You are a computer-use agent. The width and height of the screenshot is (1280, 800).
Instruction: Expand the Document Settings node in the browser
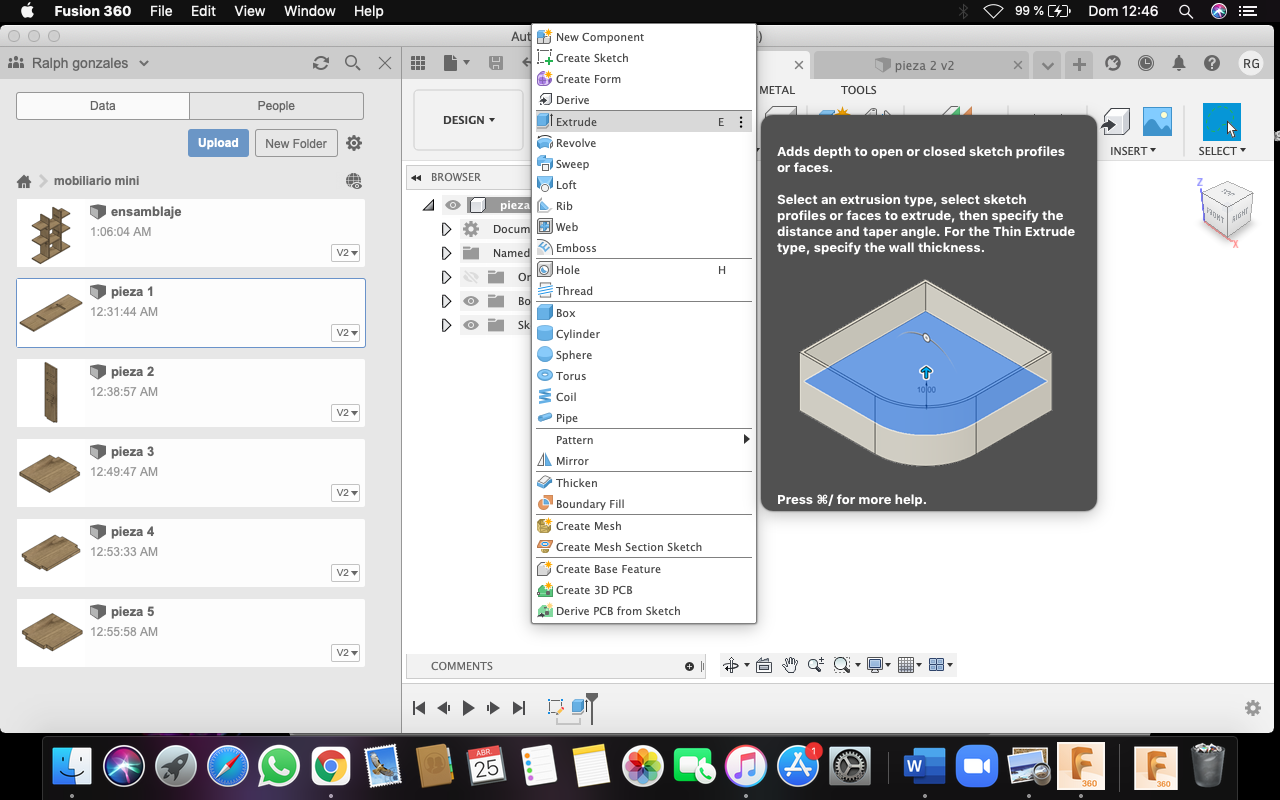point(447,229)
